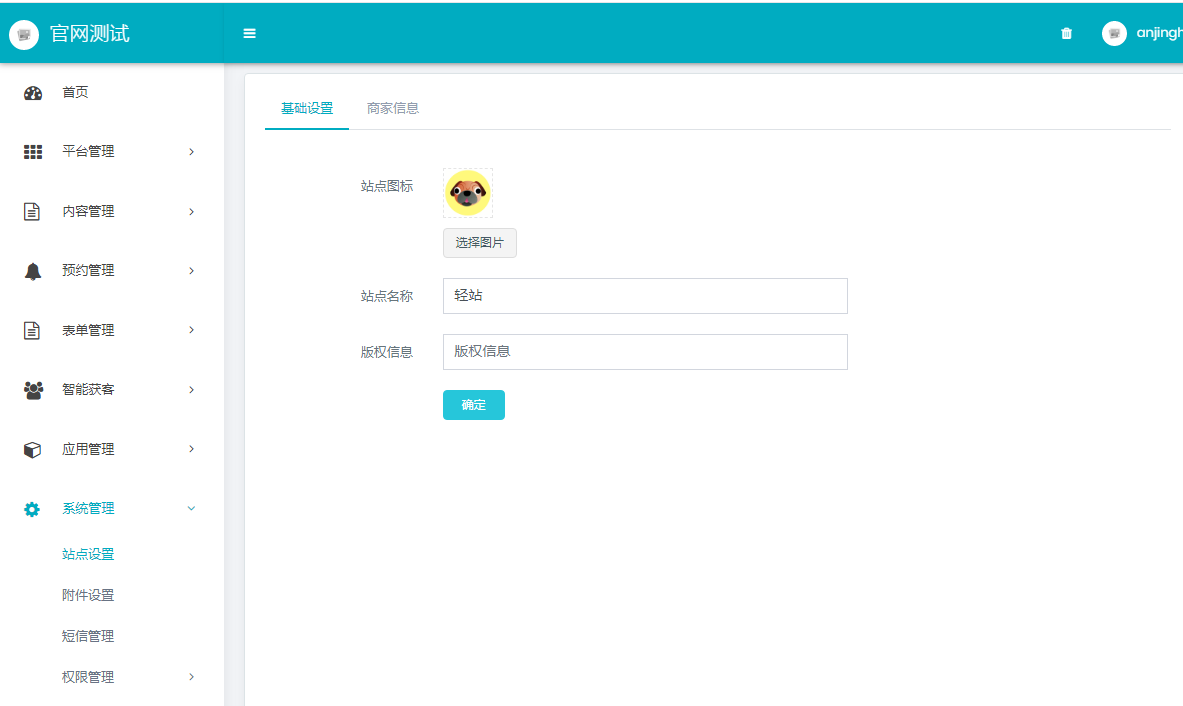Image resolution: width=1183 pixels, height=706 pixels.
Task: Click the trash icon in top header
Action: 1066,34
